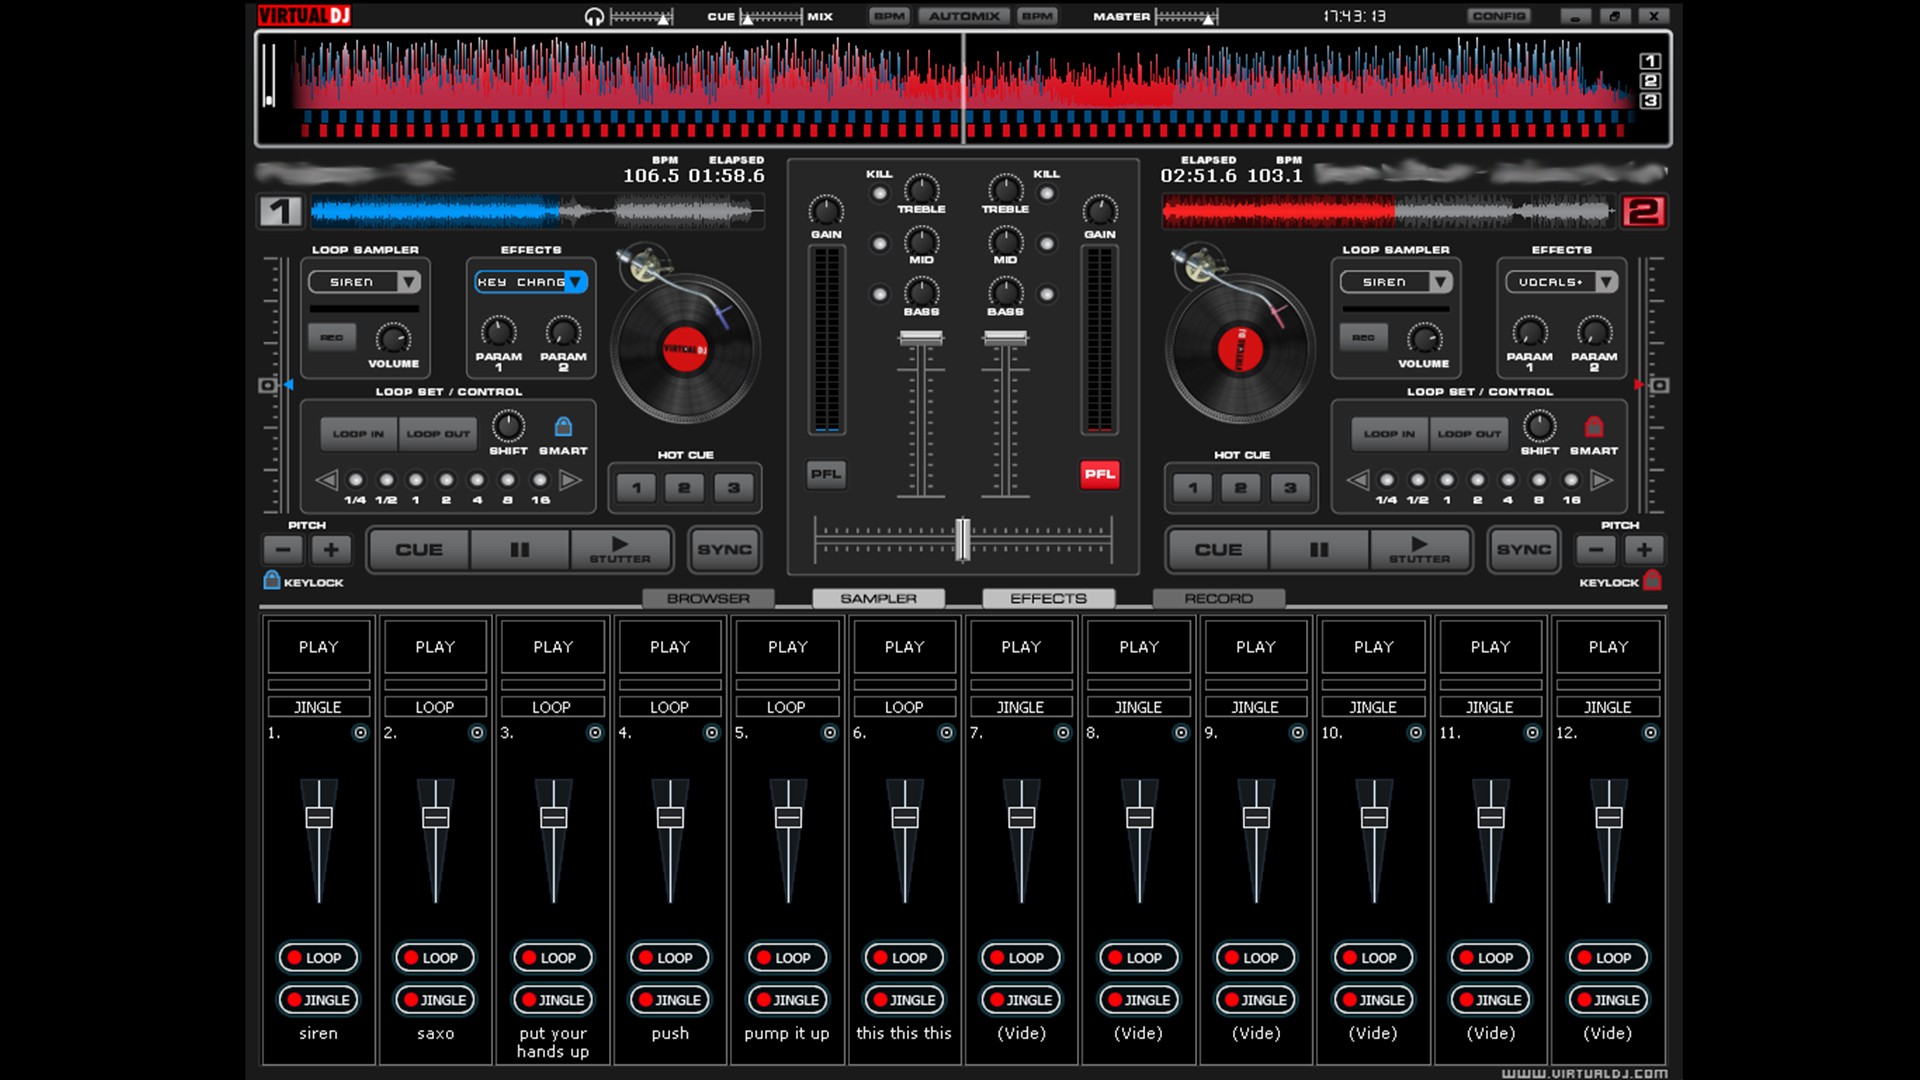
Task: Click LOOP IN on the right deck
Action: tap(1389, 433)
